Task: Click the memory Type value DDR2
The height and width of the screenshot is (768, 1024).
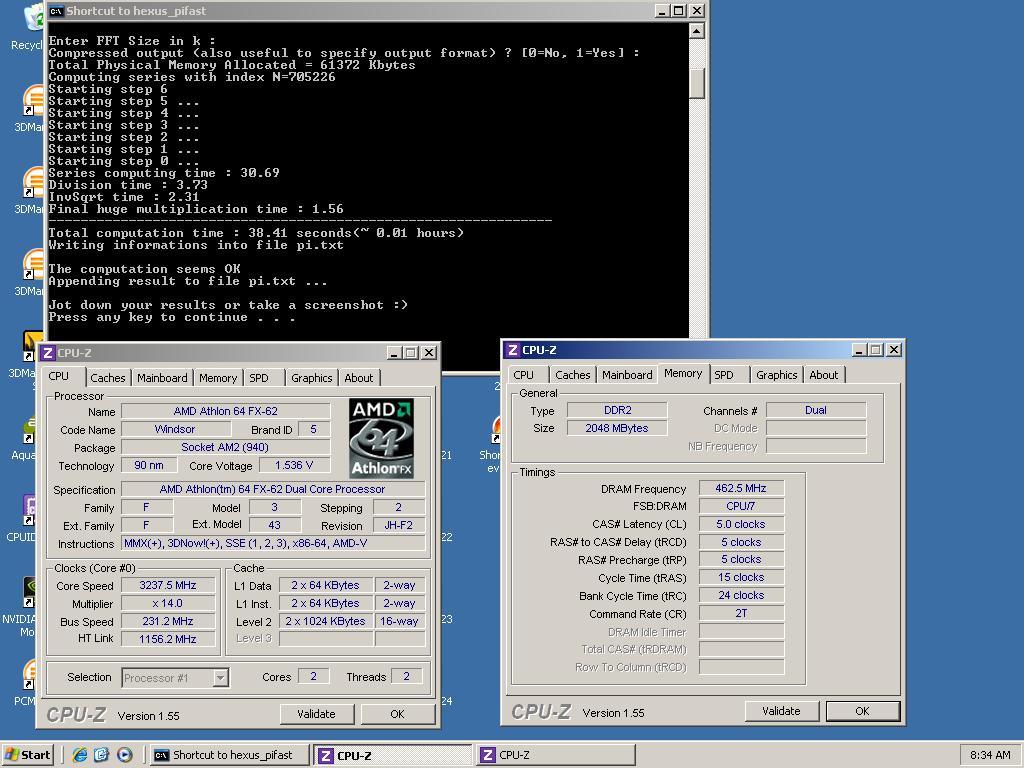Action: 617,410
